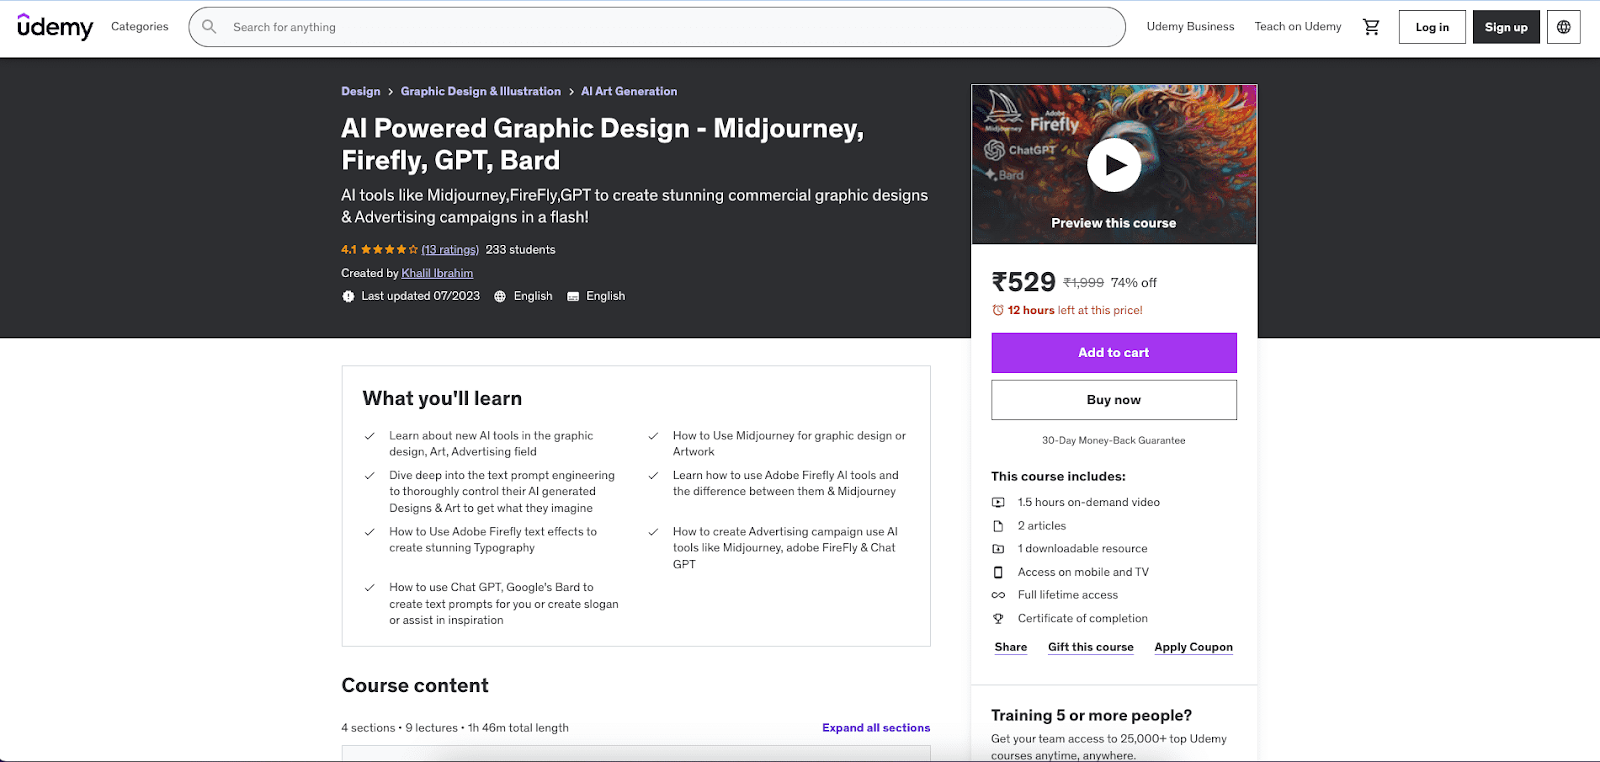Image resolution: width=1600 pixels, height=762 pixels.
Task: Open the shopping cart icon
Action: [1371, 27]
